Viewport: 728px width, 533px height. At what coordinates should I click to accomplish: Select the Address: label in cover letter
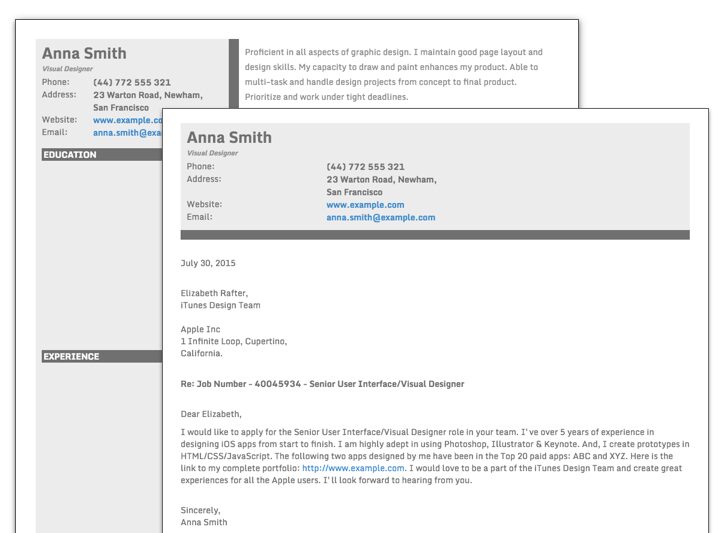(204, 179)
